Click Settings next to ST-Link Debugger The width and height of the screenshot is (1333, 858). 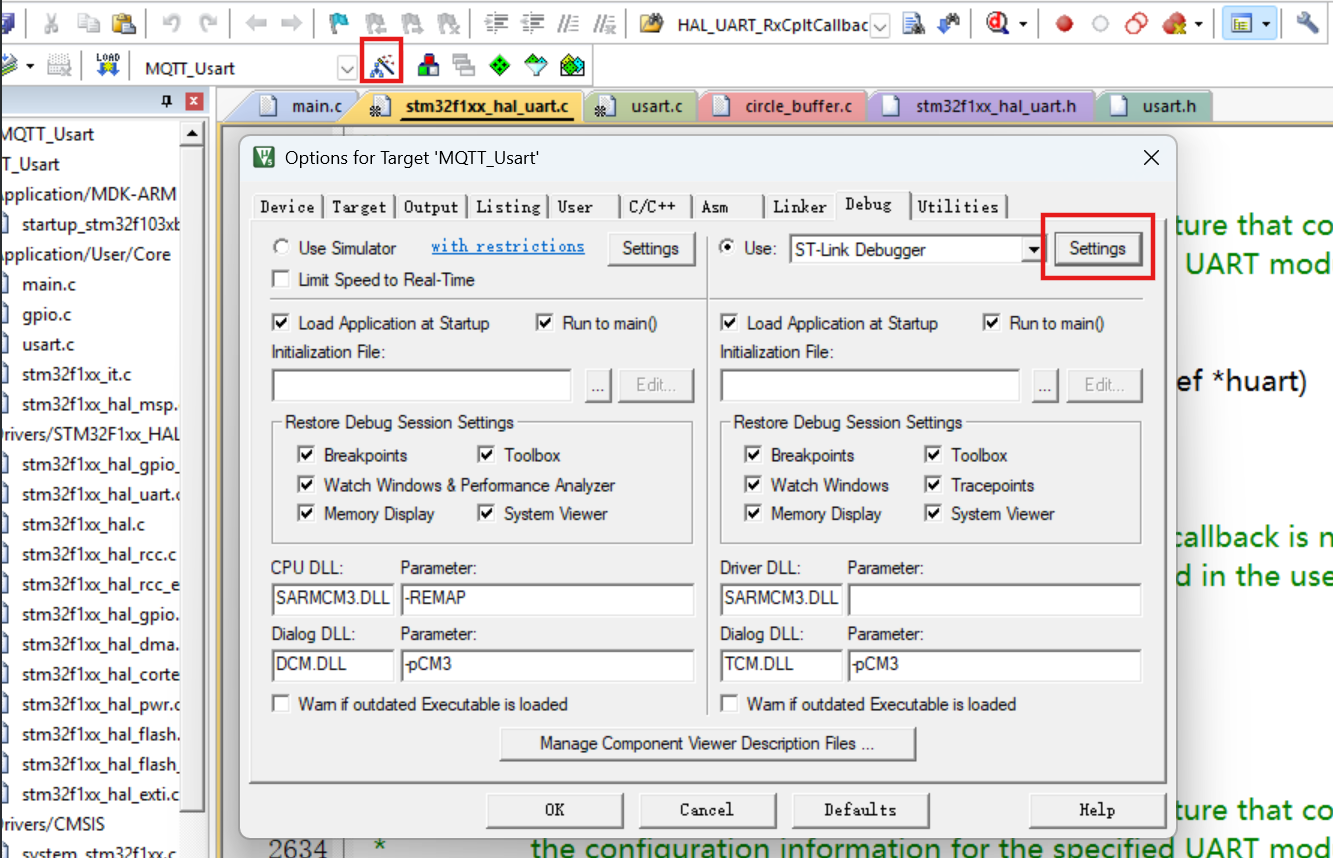click(x=1097, y=248)
